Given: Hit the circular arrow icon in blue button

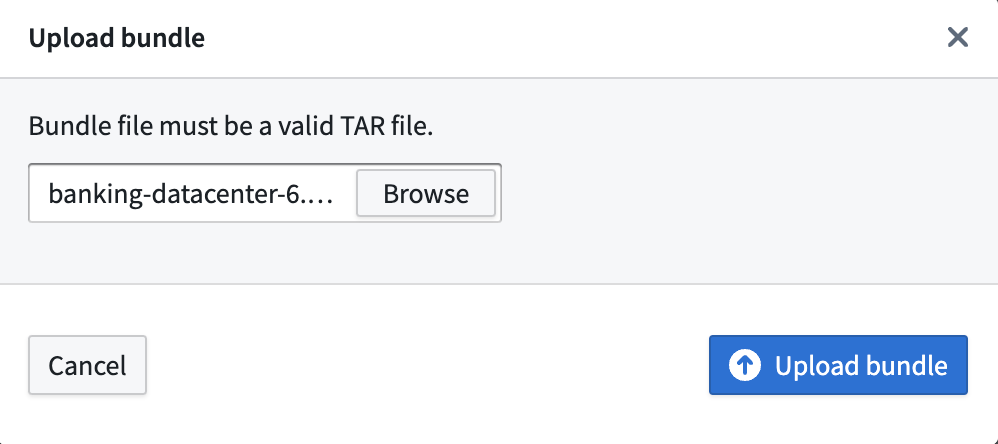Looking at the screenshot, I should (745, 365).
